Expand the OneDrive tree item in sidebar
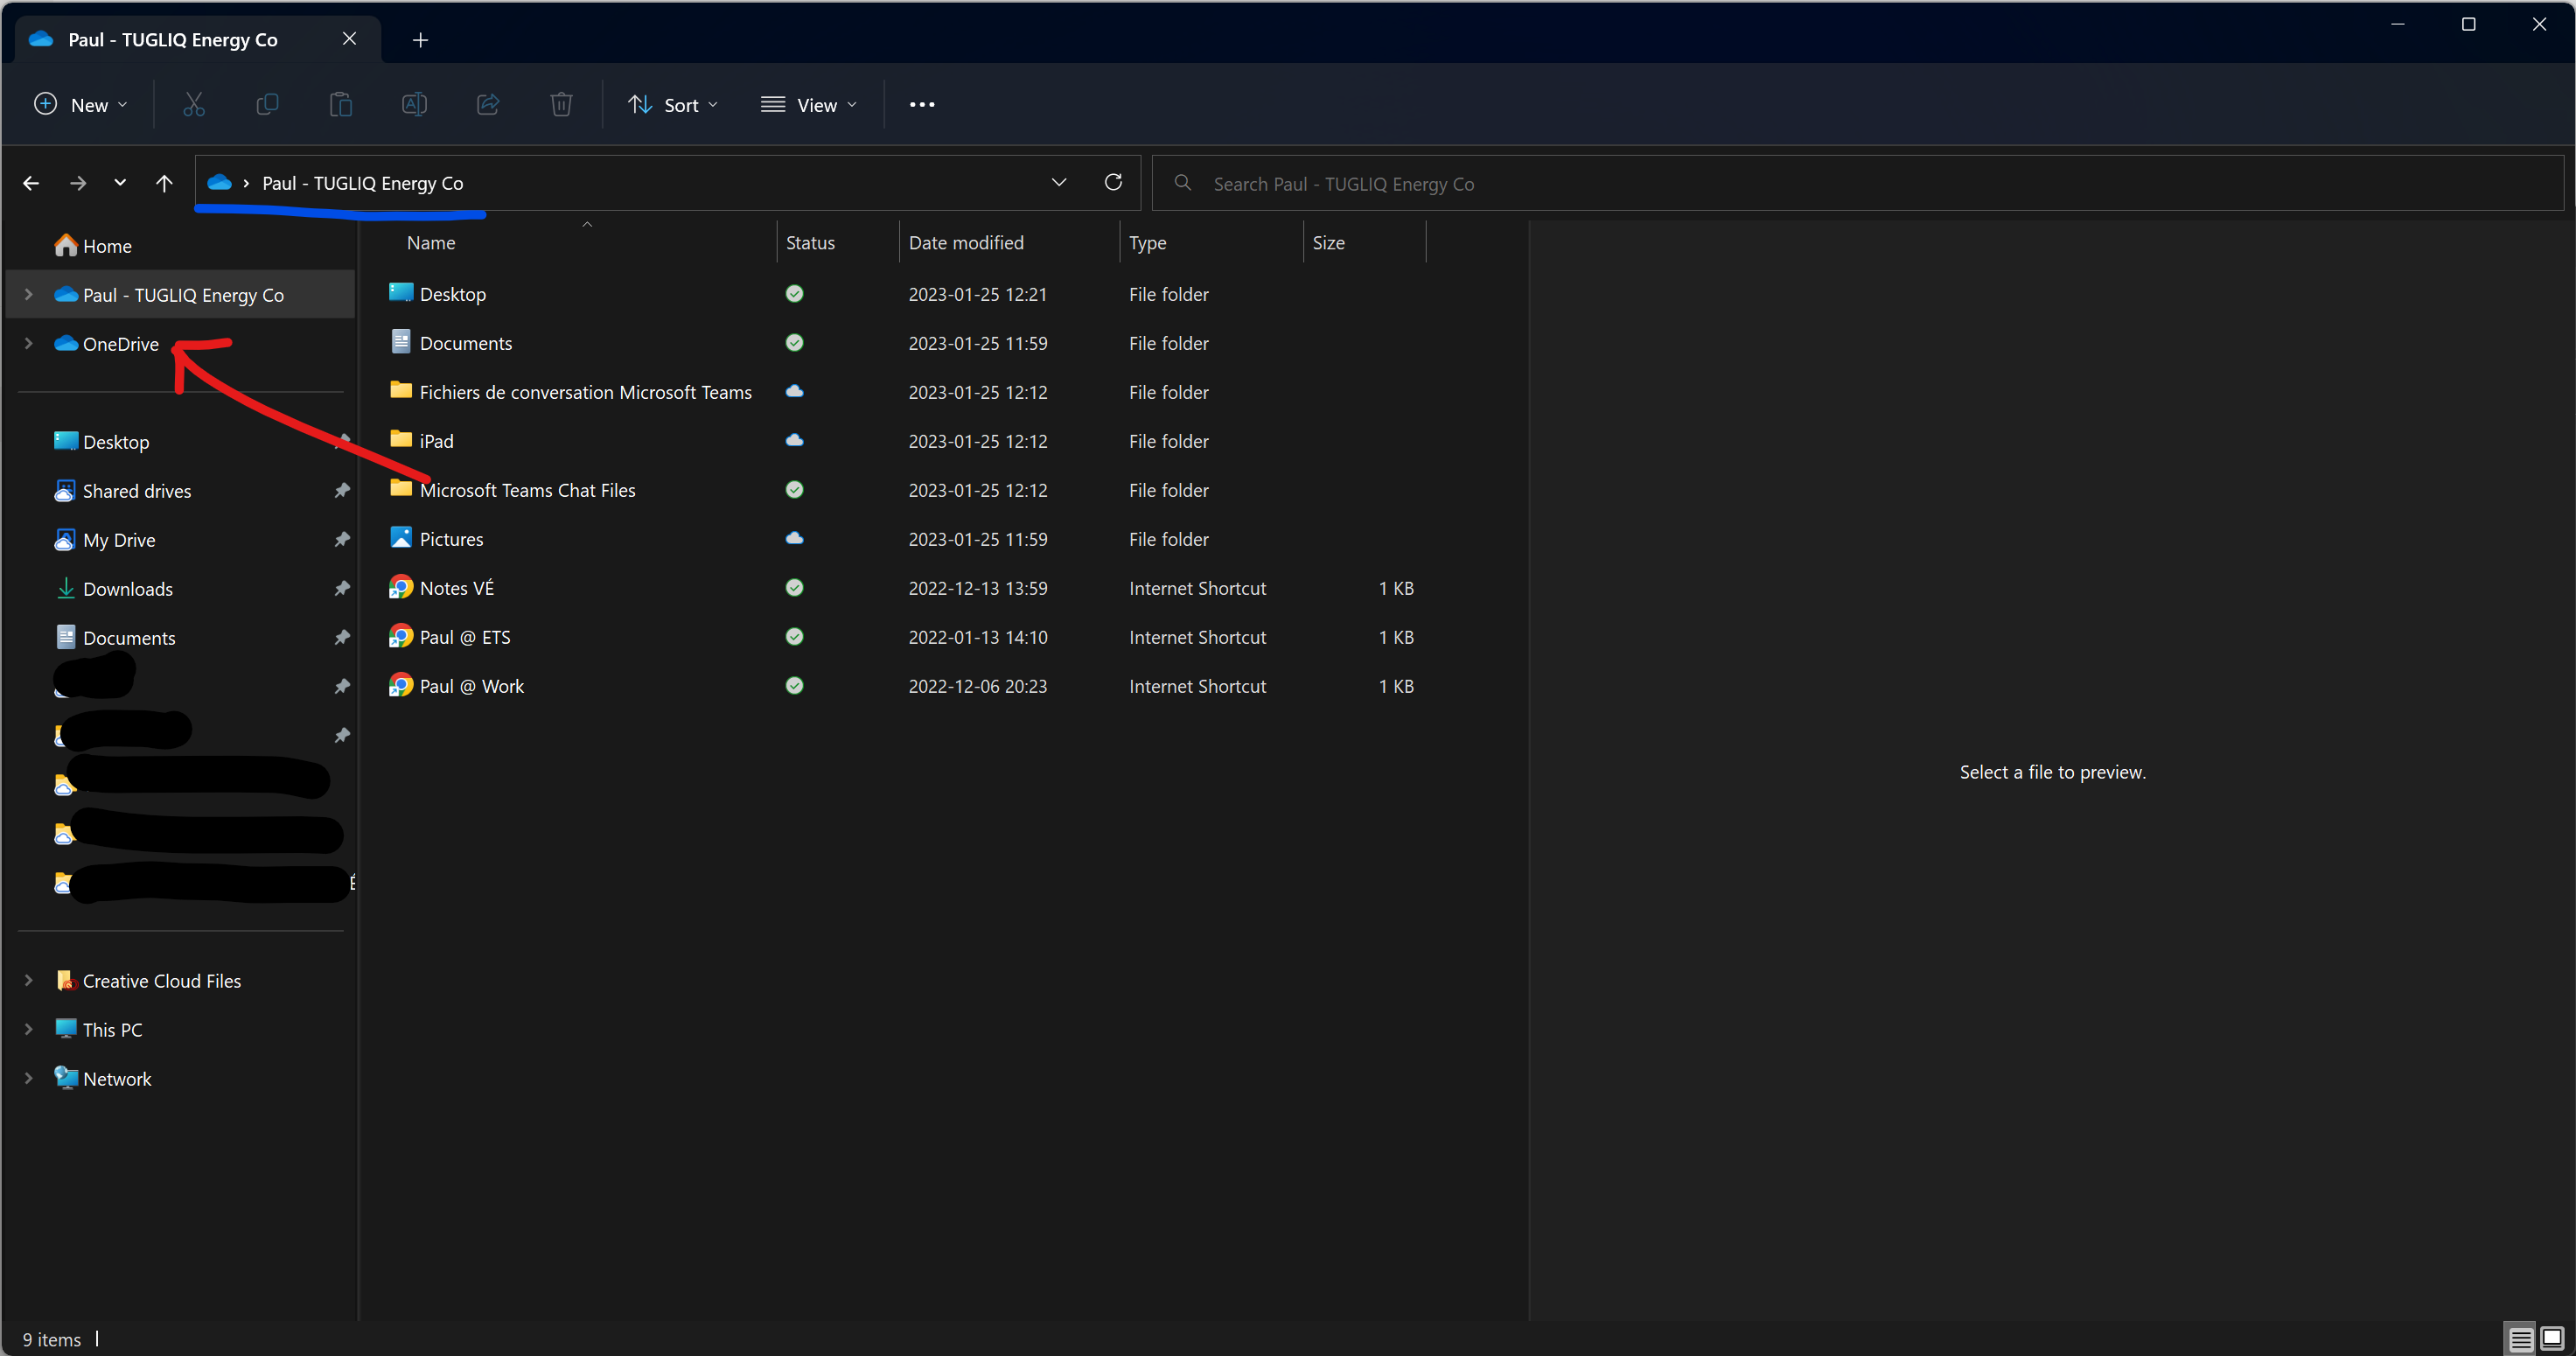The height and width of the screenshot is (1356, 2576). pos(27,342)
